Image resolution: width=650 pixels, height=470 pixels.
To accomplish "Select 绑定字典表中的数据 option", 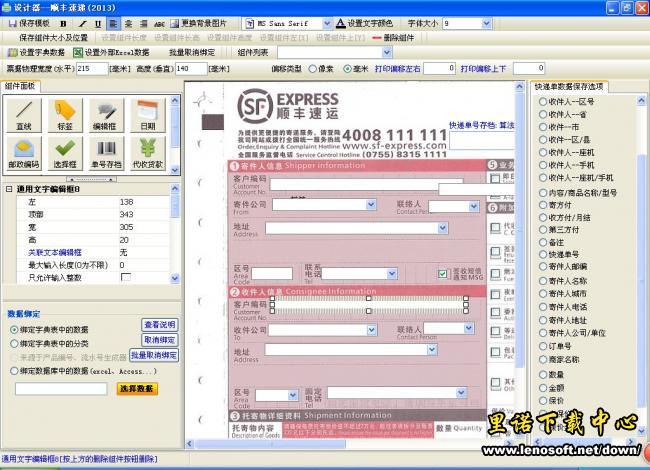I will (x=14, y=330).
